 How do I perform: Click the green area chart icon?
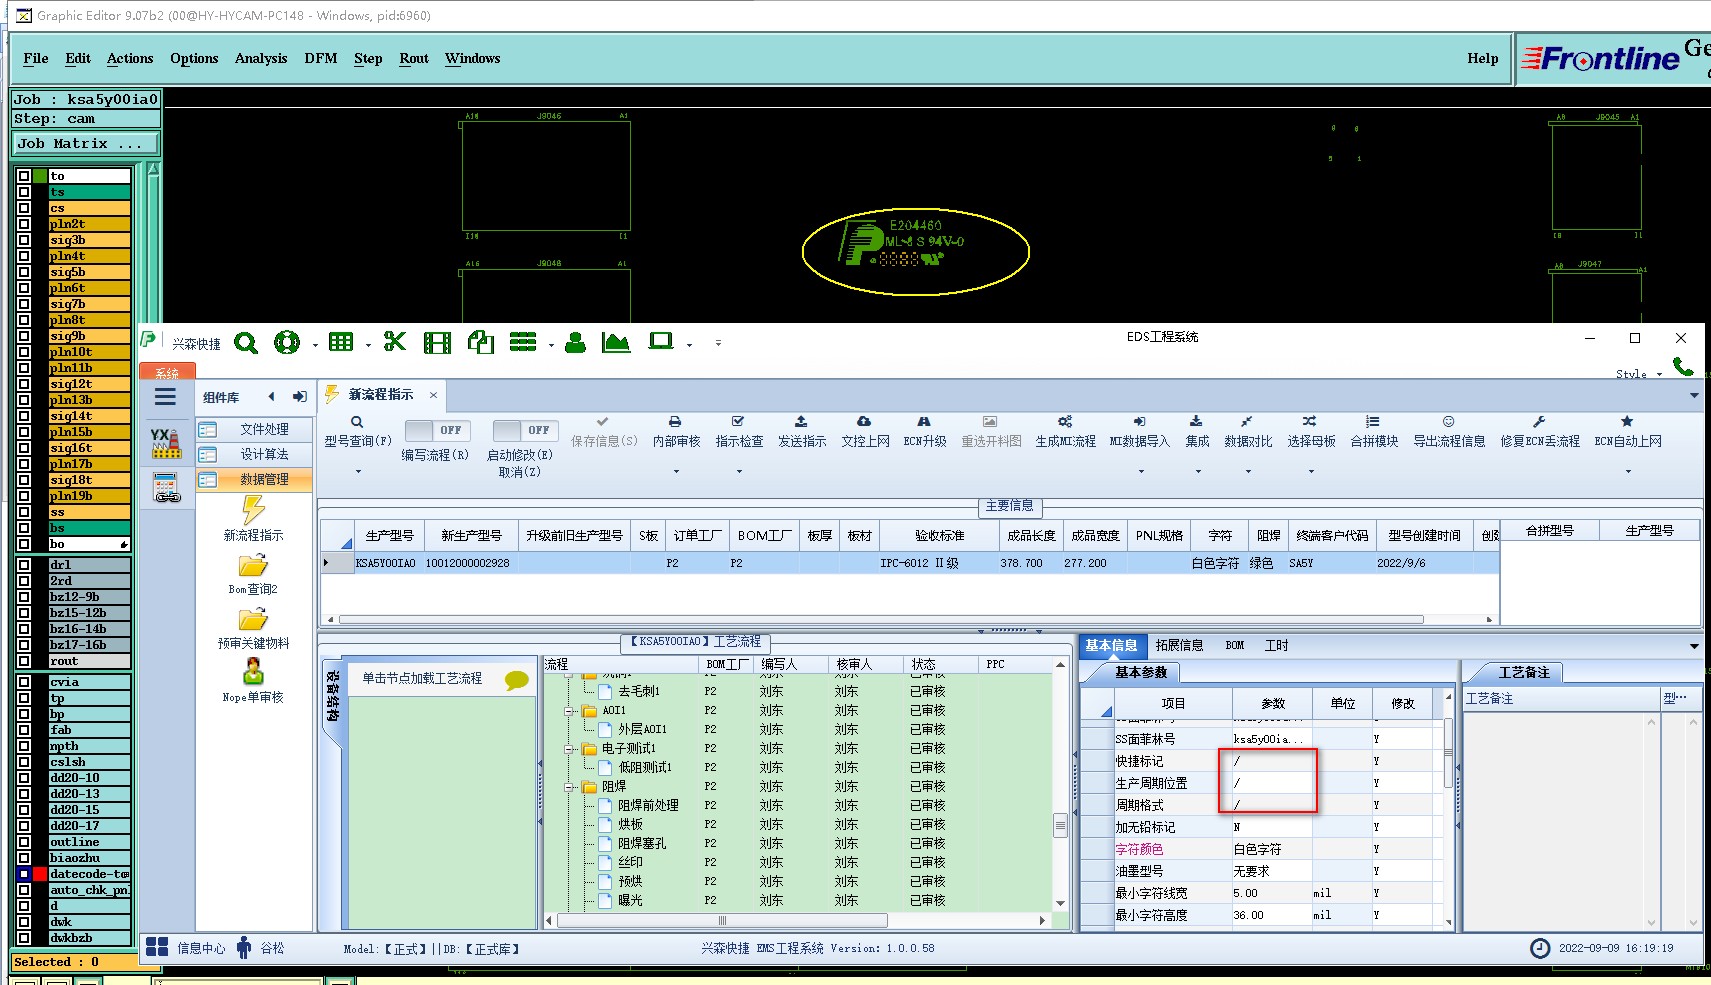point(616,343)
